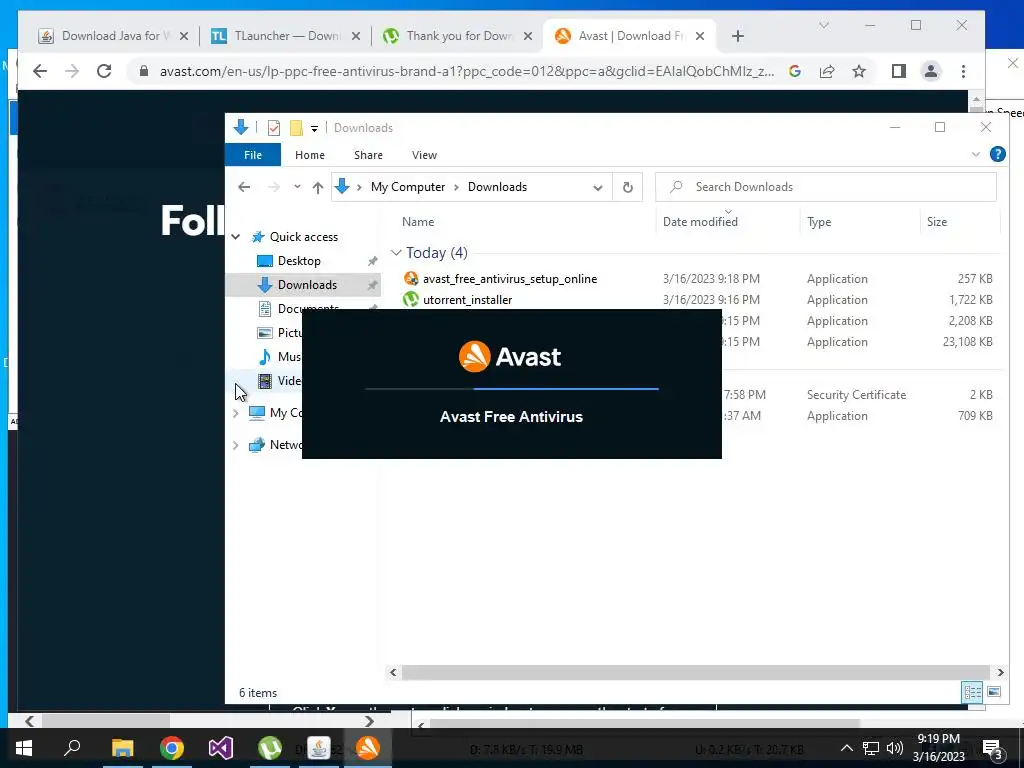Select avast_free_antivirus_setup_online file
This screenshot has width=1024, height=768.
click(509, 279)
